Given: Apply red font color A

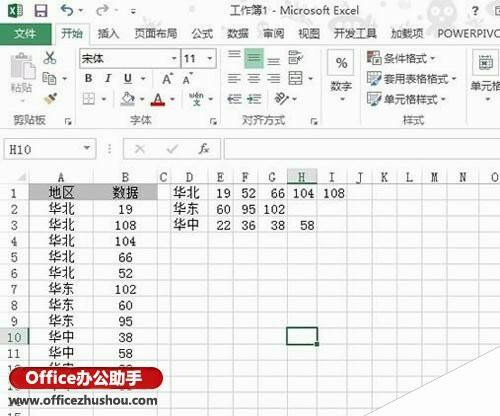Looking at the screenshot, I should coord(158,99).
